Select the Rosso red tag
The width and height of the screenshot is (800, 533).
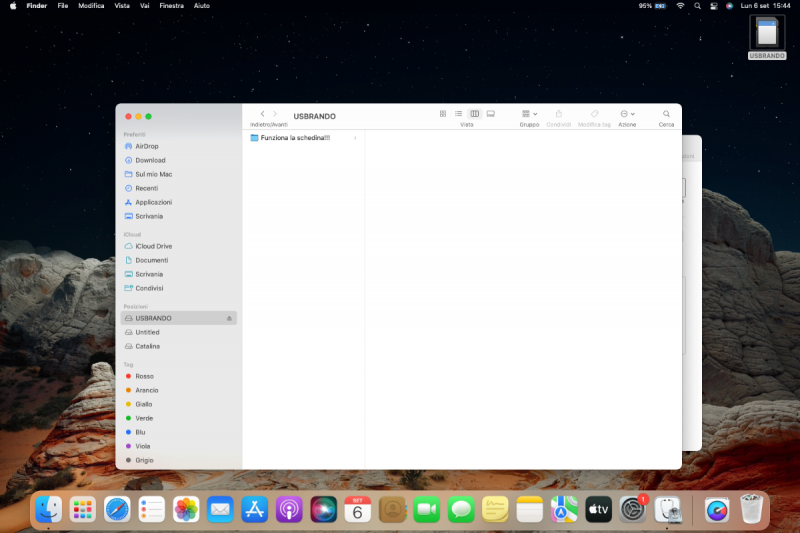point(144,376)
